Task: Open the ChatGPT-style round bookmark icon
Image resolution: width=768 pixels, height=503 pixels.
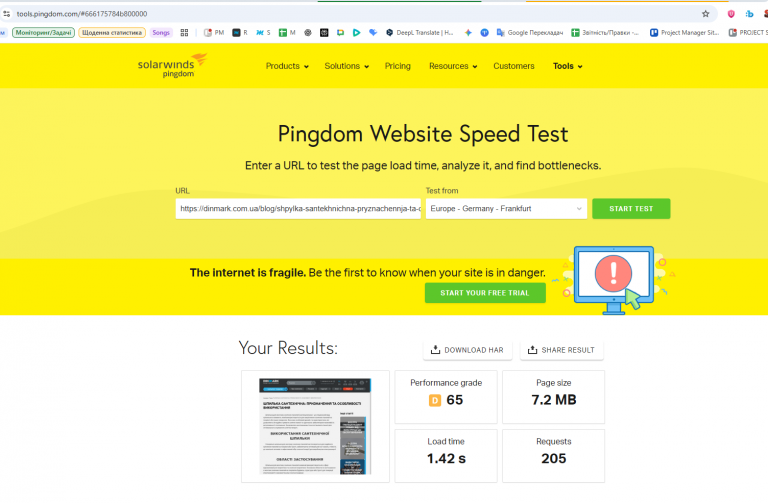Action: 308,32
